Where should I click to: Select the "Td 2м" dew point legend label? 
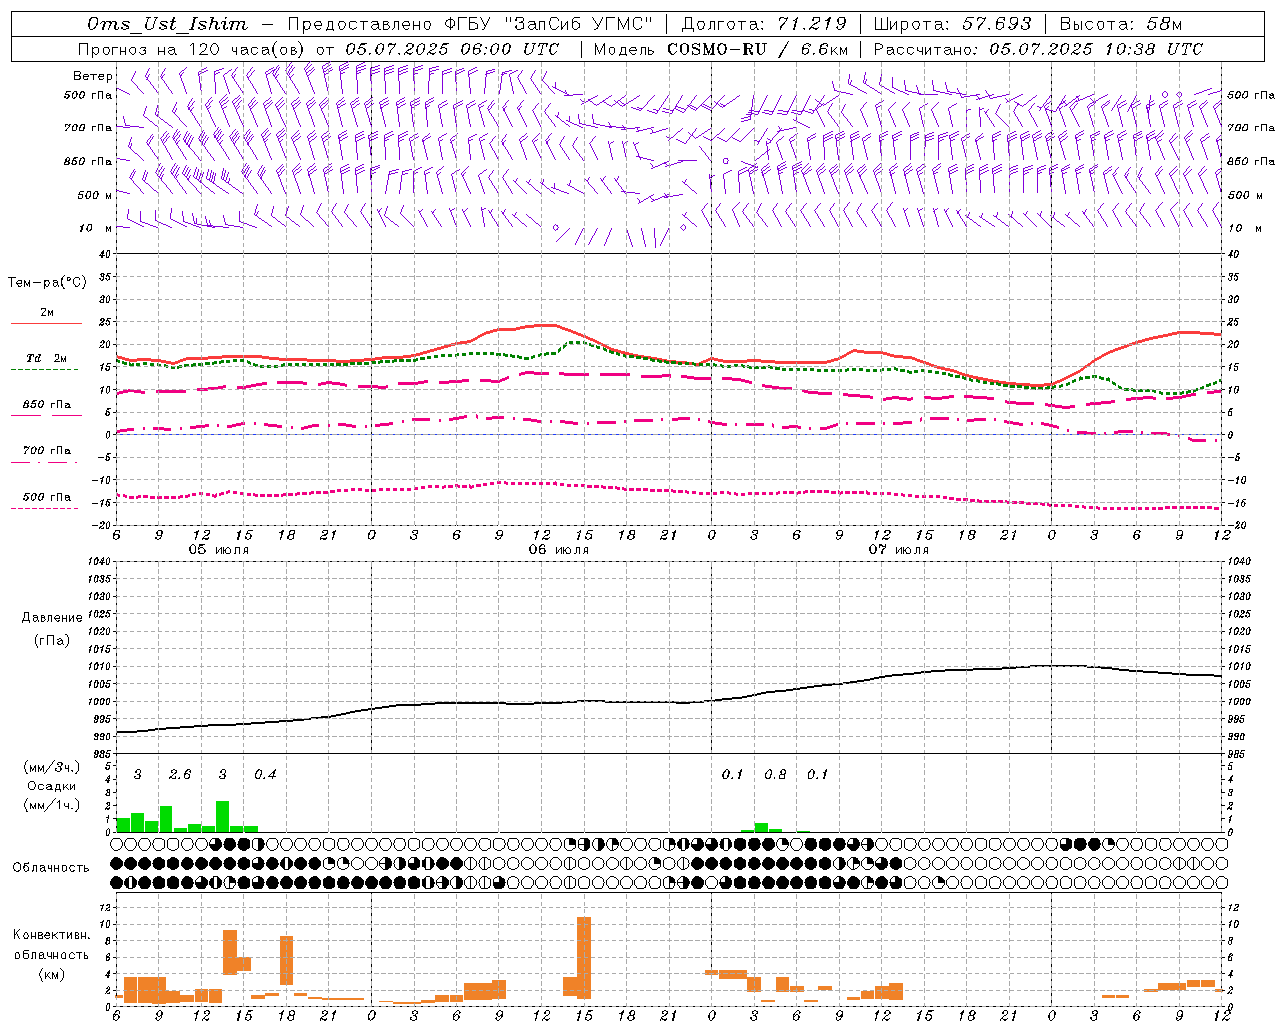pyautogui.click(x=47, y=358)
